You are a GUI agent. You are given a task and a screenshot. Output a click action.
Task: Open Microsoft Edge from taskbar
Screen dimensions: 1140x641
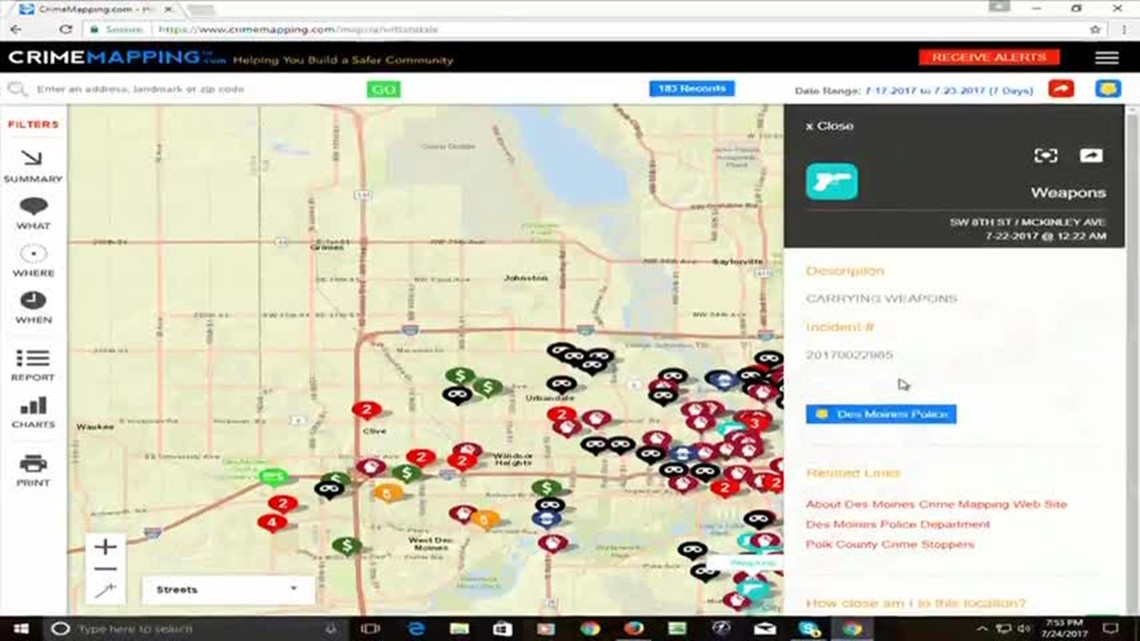pos(416,629)
